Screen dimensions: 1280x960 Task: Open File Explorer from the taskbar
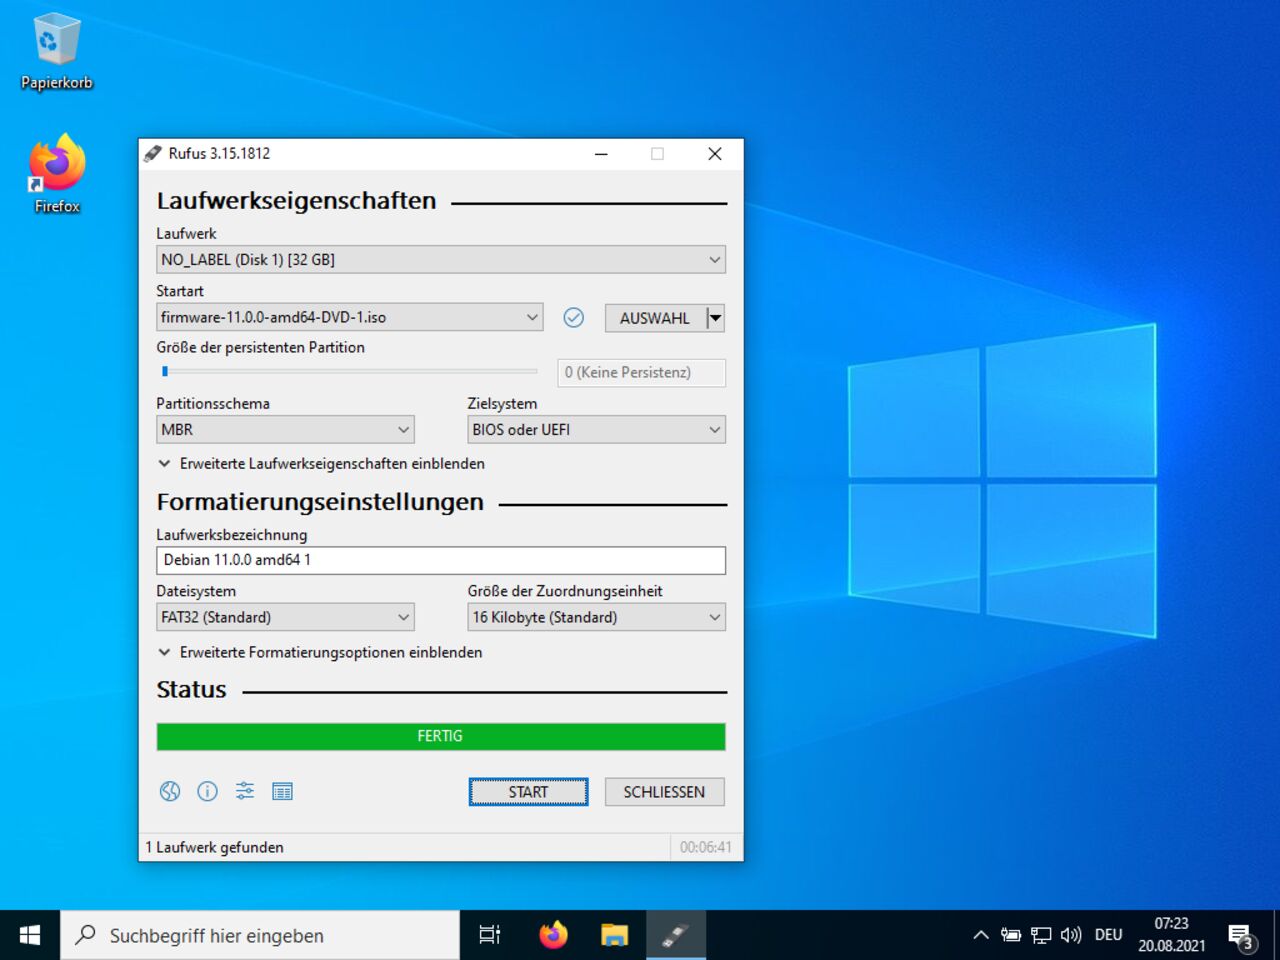point(614,935)
